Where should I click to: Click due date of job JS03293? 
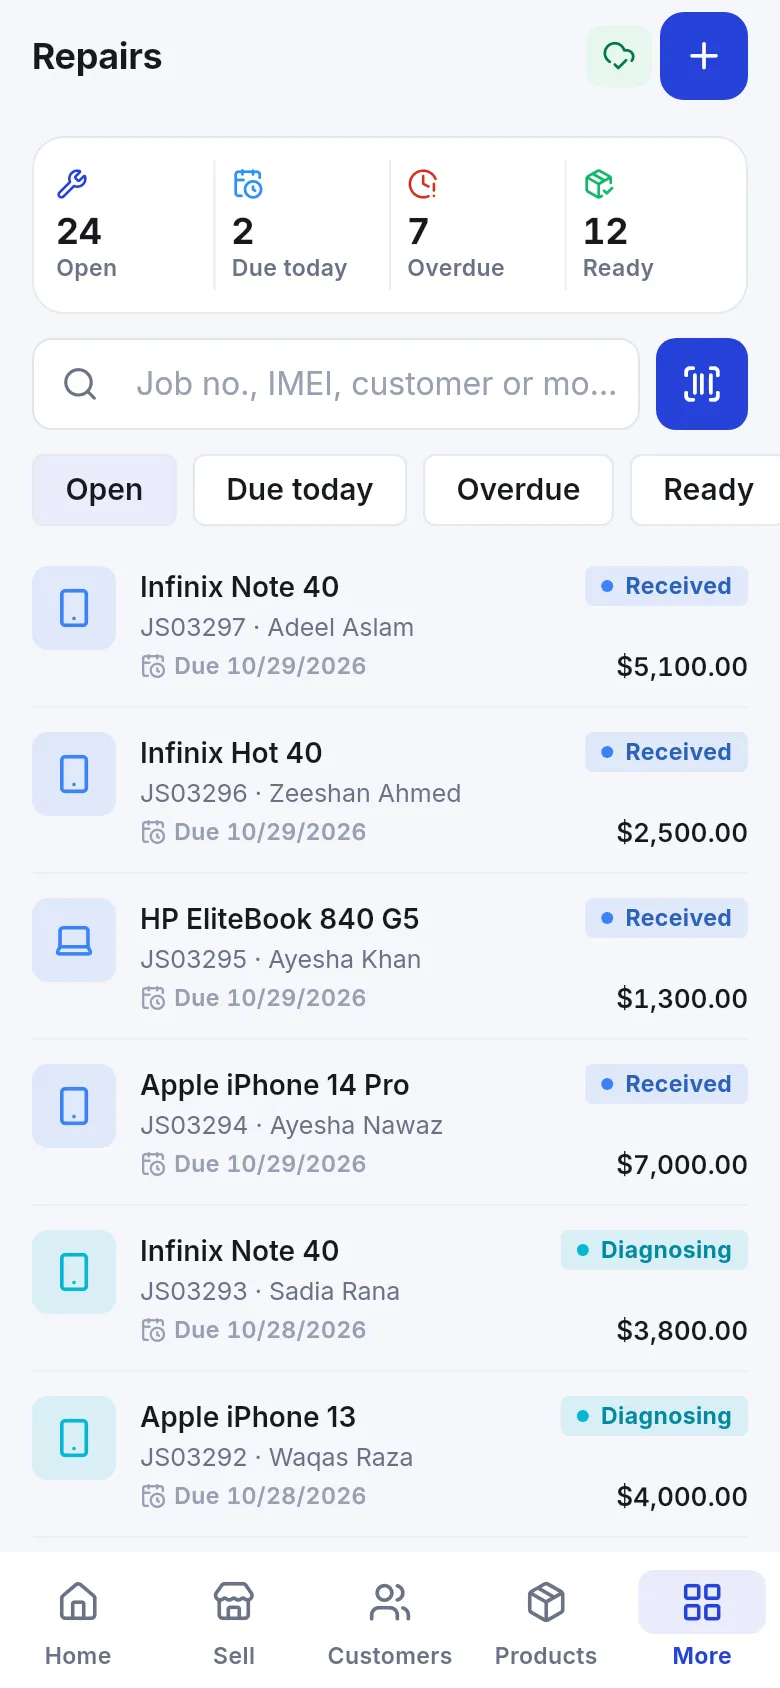(254, 1330)
